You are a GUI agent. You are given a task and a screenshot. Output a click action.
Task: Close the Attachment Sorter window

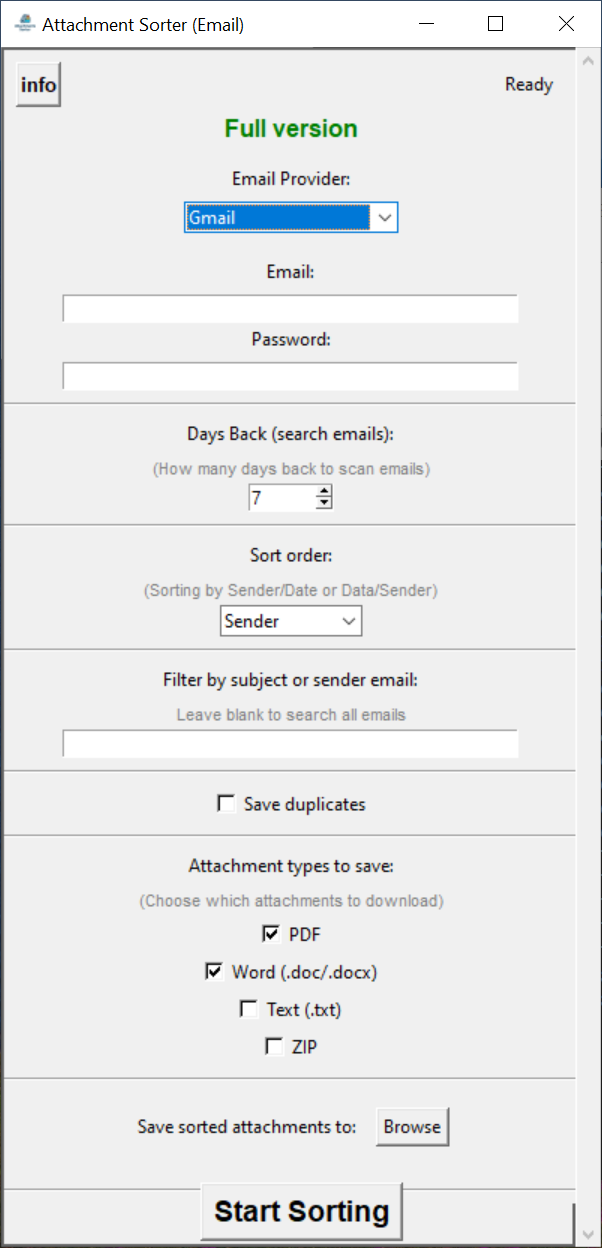coord(566,24)
